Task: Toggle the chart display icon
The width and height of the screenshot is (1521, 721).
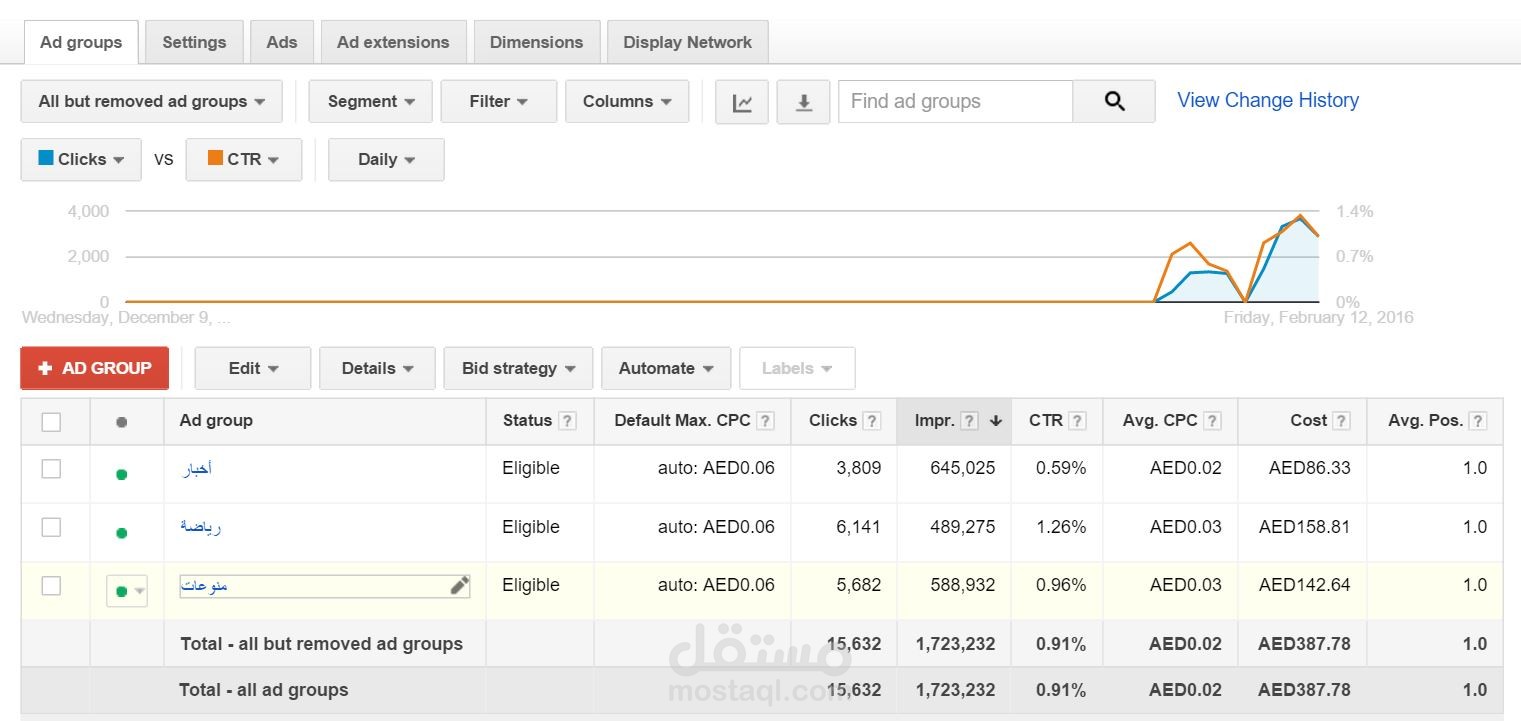Action: [742, 102]
